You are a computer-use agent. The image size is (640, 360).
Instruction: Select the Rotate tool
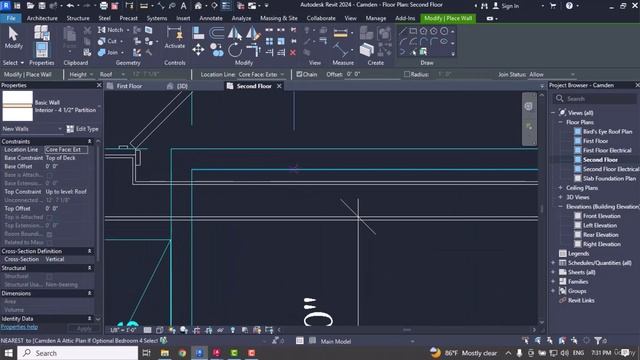coord(235,50)
